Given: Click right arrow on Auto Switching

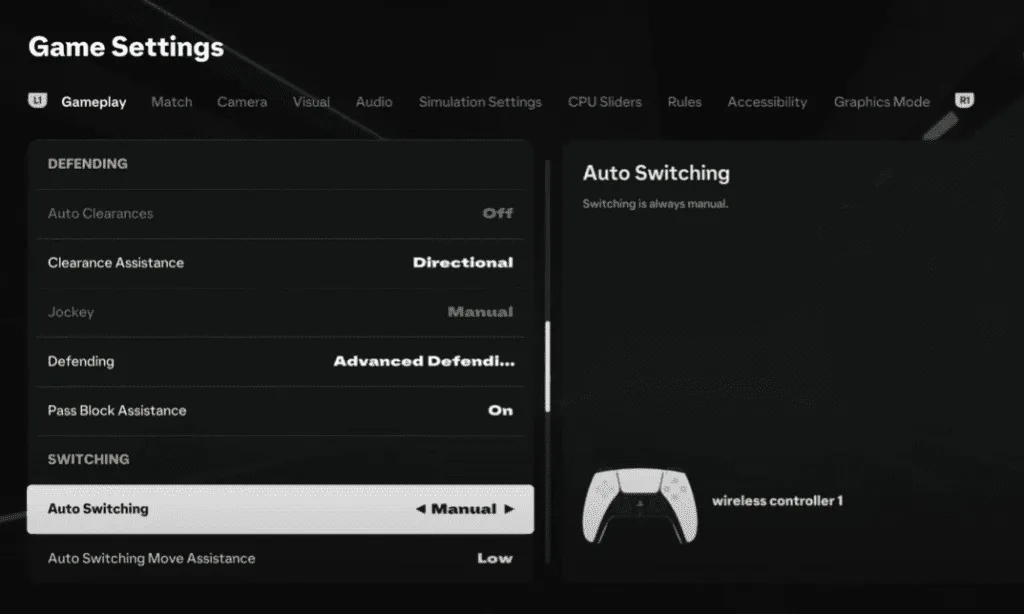Looking at the screenshot, I should pyautogui.click(x=509, y=509).
